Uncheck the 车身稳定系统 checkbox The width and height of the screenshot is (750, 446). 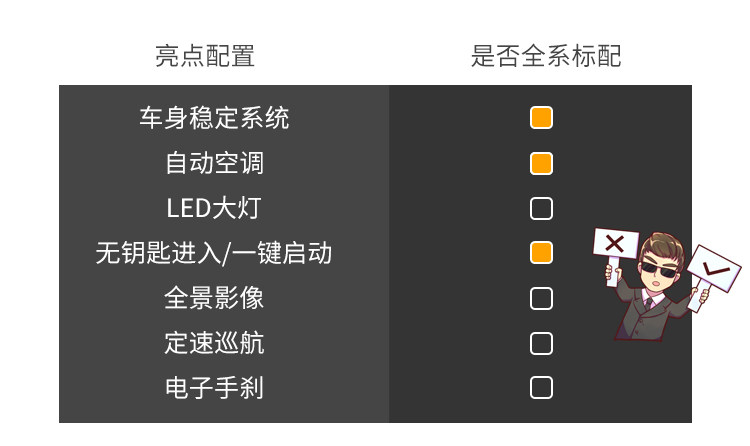coord(541,118)
